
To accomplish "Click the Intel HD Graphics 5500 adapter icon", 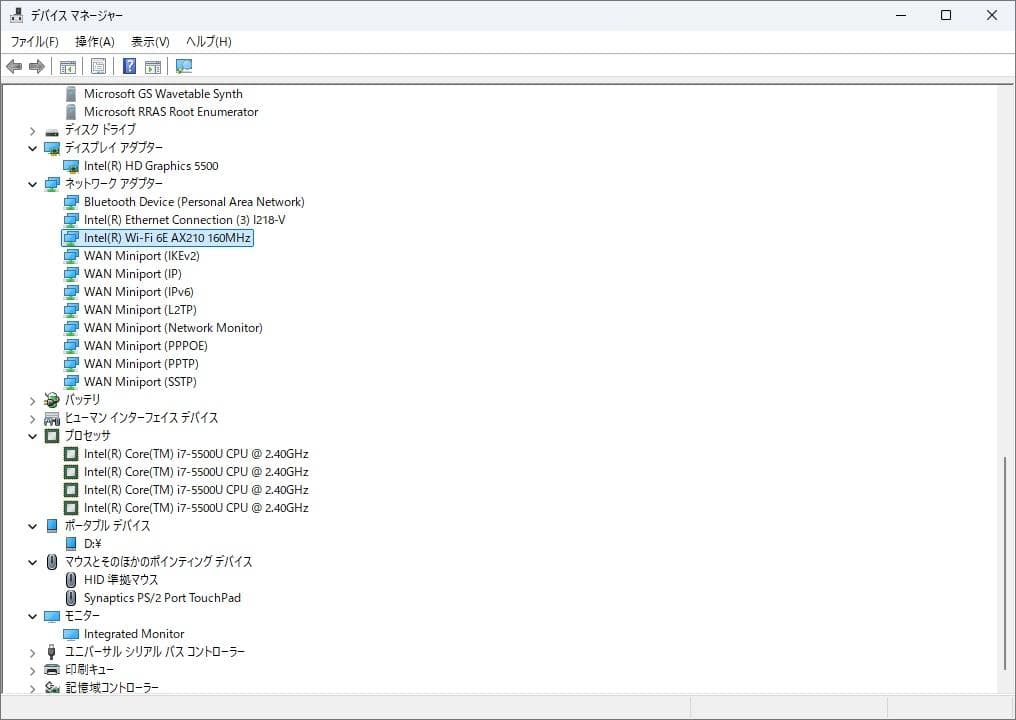I will [71, 167].
